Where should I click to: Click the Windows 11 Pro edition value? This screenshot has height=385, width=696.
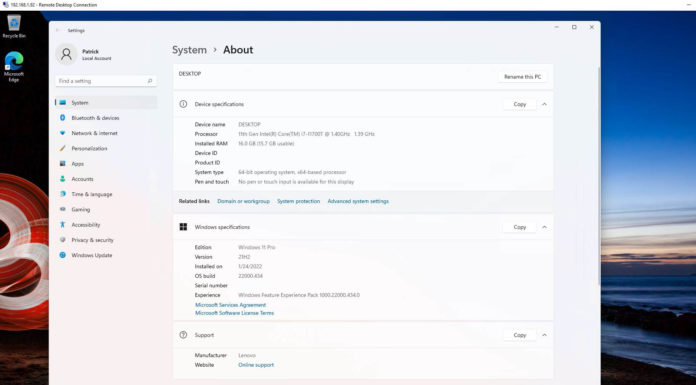[x=257, y=247]
